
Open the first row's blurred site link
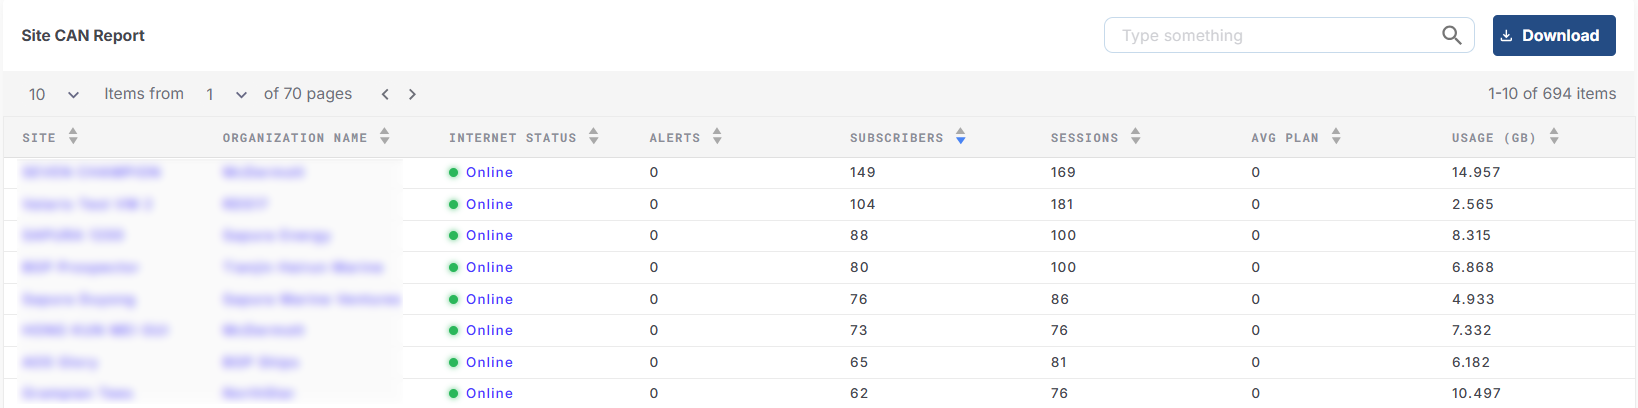[91, 172]
